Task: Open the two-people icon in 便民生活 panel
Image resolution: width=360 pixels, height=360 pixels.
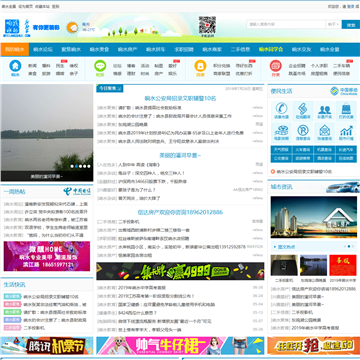Action: click(324, 109)
